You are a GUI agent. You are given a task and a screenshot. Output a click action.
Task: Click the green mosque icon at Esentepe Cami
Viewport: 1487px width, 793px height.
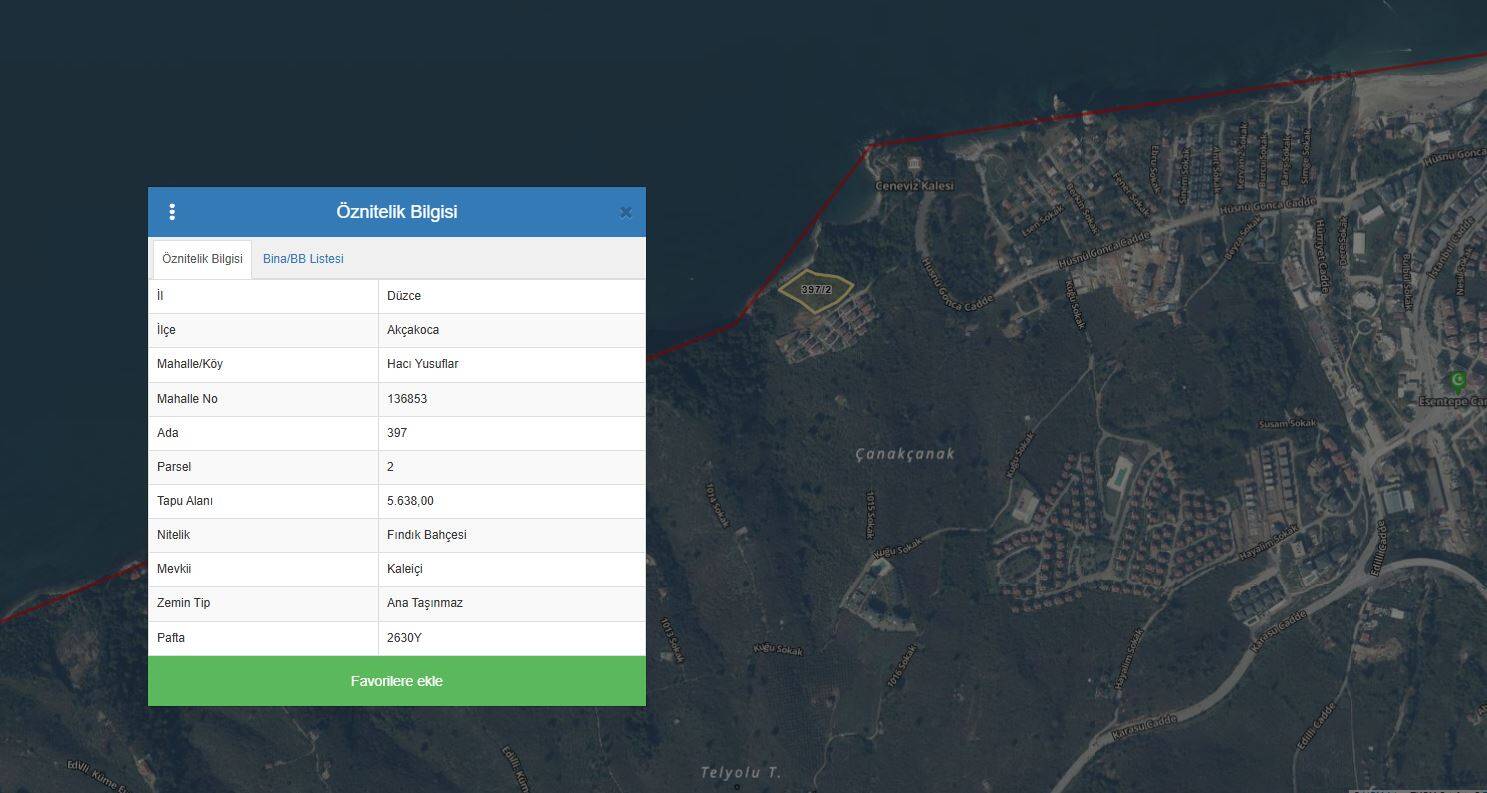pos(1457,380)
